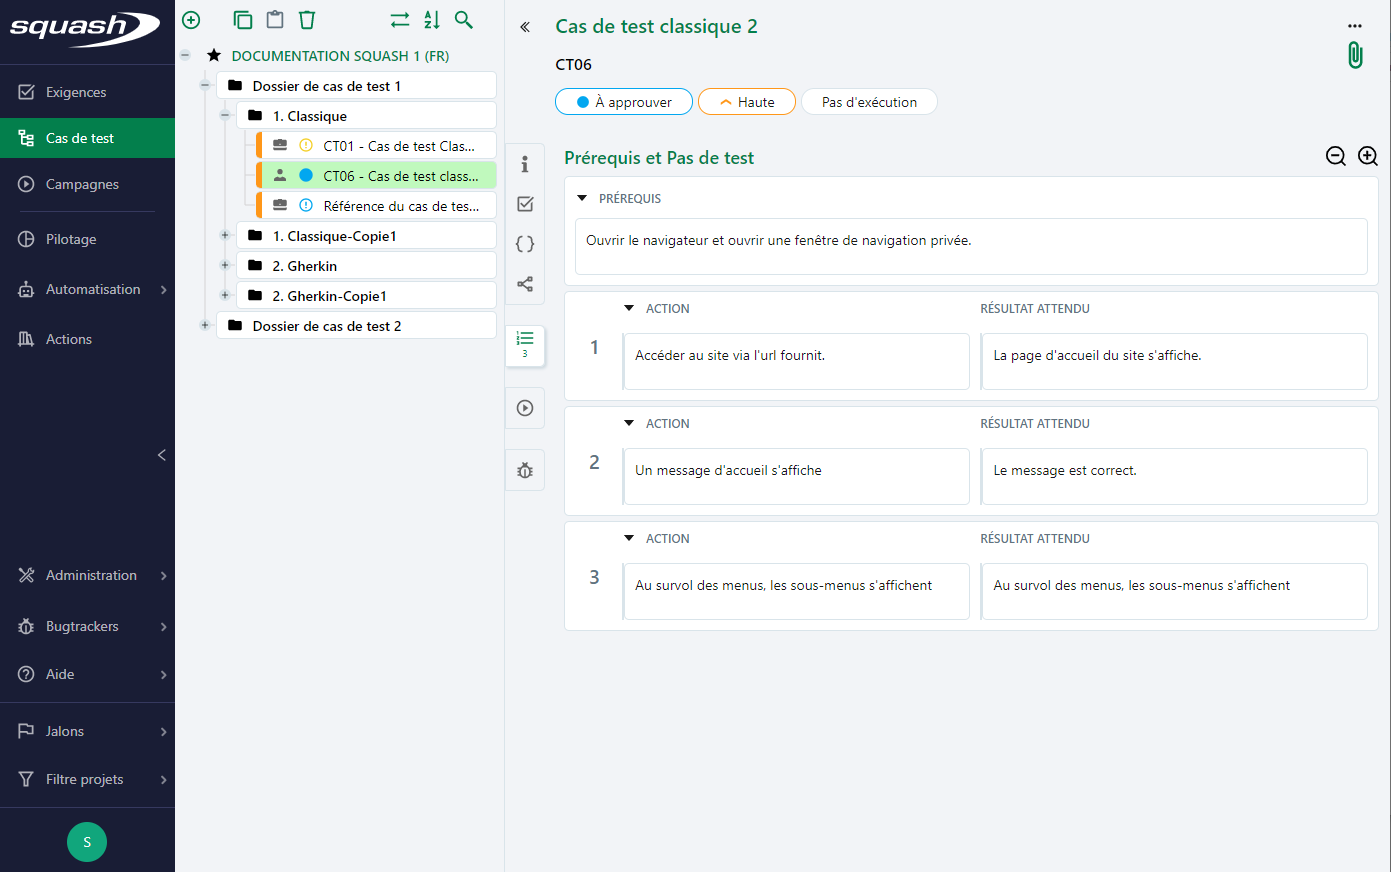Select CT01 test case in tree
Image resolution: width=1391 pixels, height=872 pixels.
(x=398, y=146)
